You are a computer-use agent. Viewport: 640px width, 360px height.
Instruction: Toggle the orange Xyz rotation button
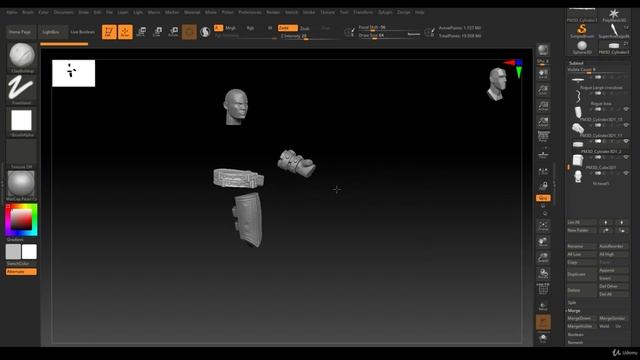click(543, 198)
